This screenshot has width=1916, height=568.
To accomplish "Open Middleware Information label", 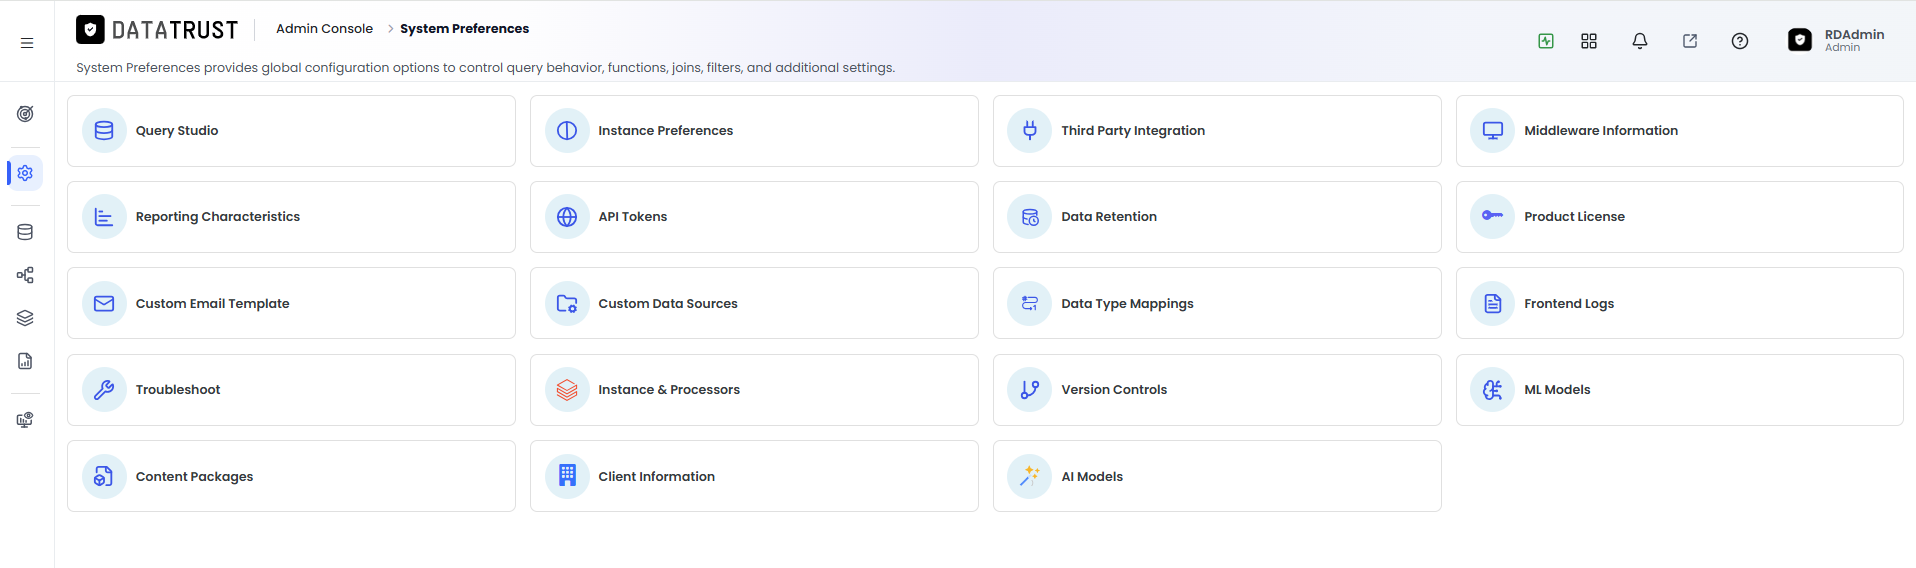I will click(1601, 131).
